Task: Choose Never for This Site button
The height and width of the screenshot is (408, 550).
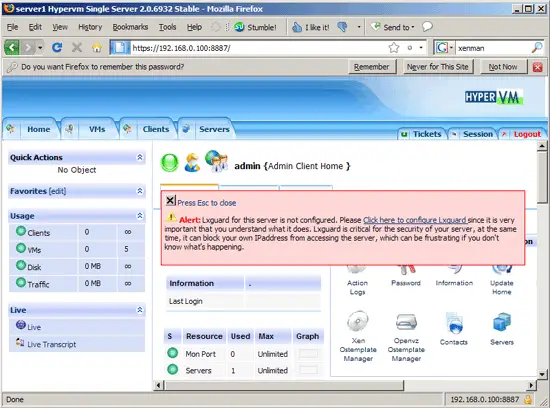Action: [x=437, y=67]
